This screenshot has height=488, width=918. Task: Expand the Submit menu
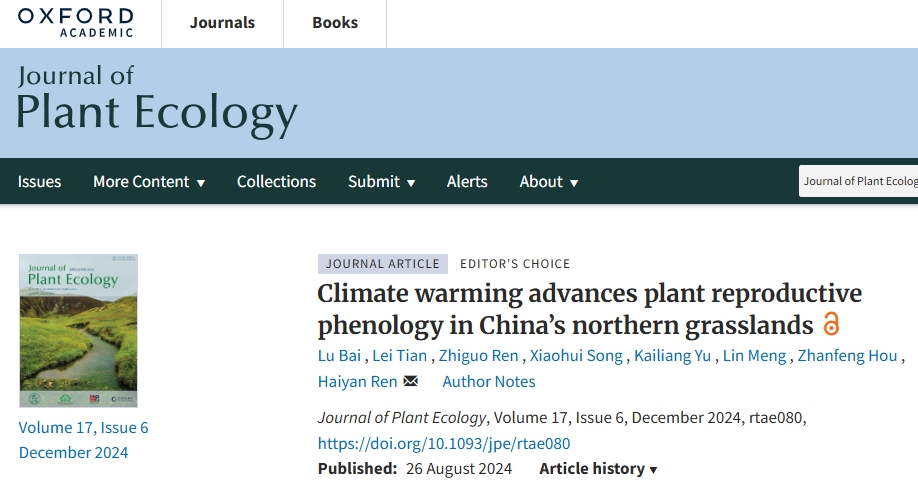[x=381, y=181]
